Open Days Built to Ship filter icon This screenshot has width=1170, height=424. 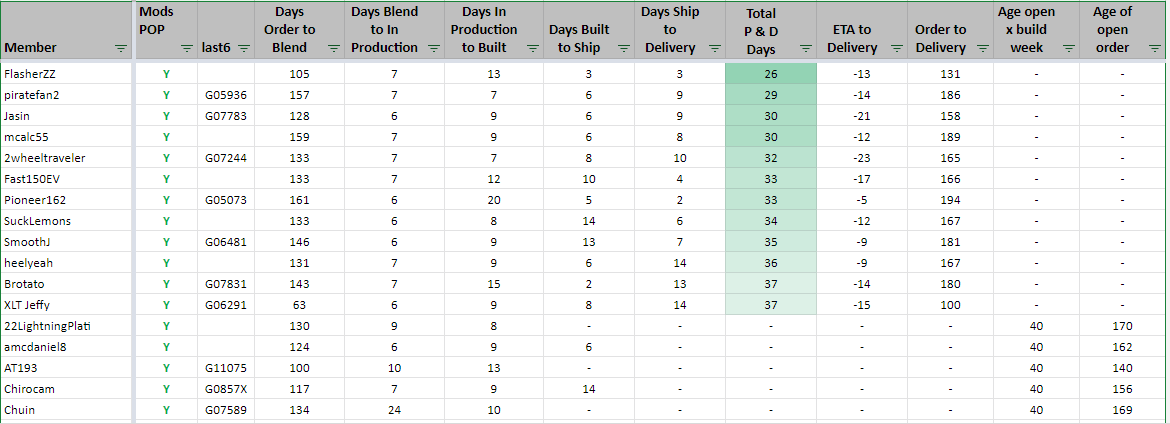tap(625, 48)
